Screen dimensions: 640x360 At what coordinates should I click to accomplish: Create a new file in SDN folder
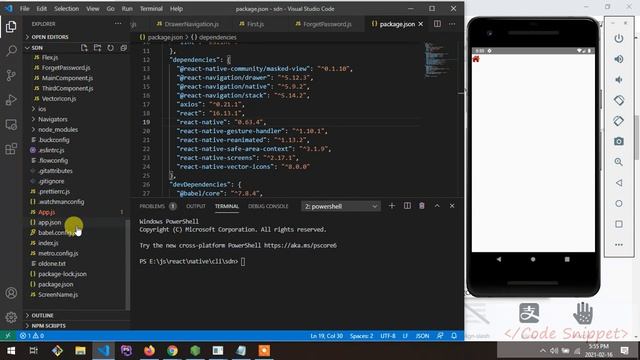[84, 48]
